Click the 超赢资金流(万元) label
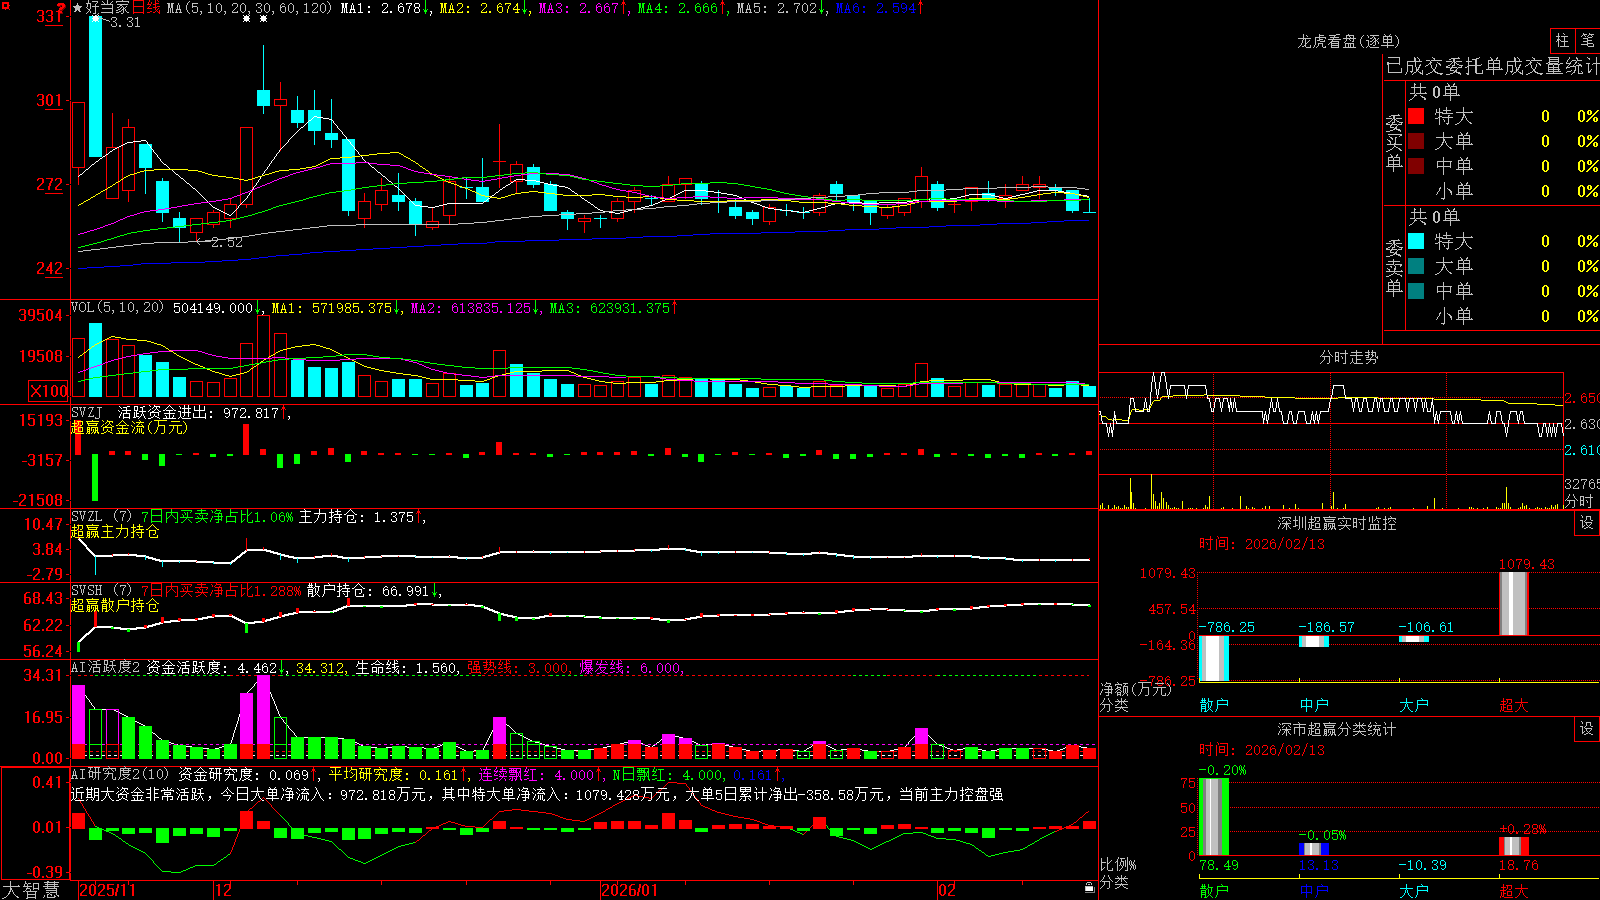Viewport: 1600px width, 900px height. click(x=129, y=427)
